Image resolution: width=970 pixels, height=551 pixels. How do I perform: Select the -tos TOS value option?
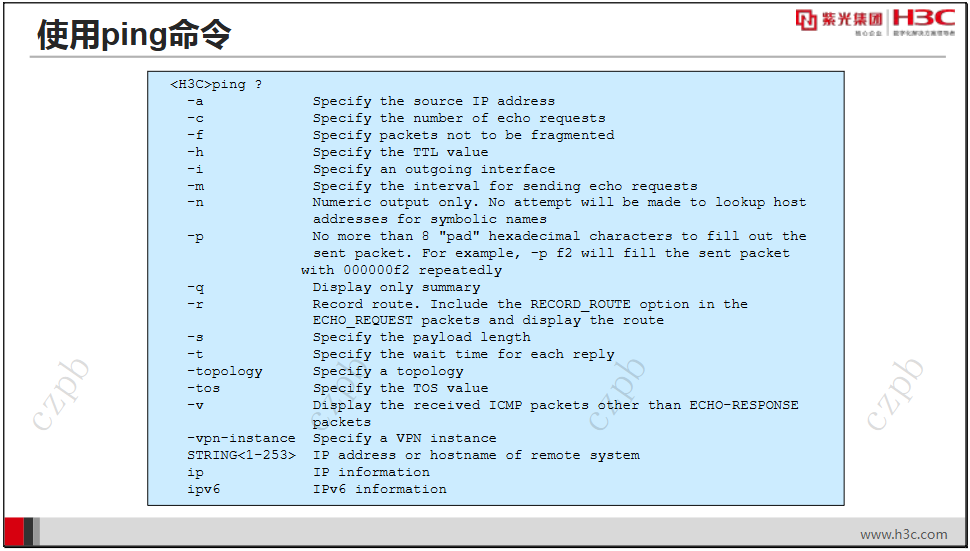(x=337, y=388)
